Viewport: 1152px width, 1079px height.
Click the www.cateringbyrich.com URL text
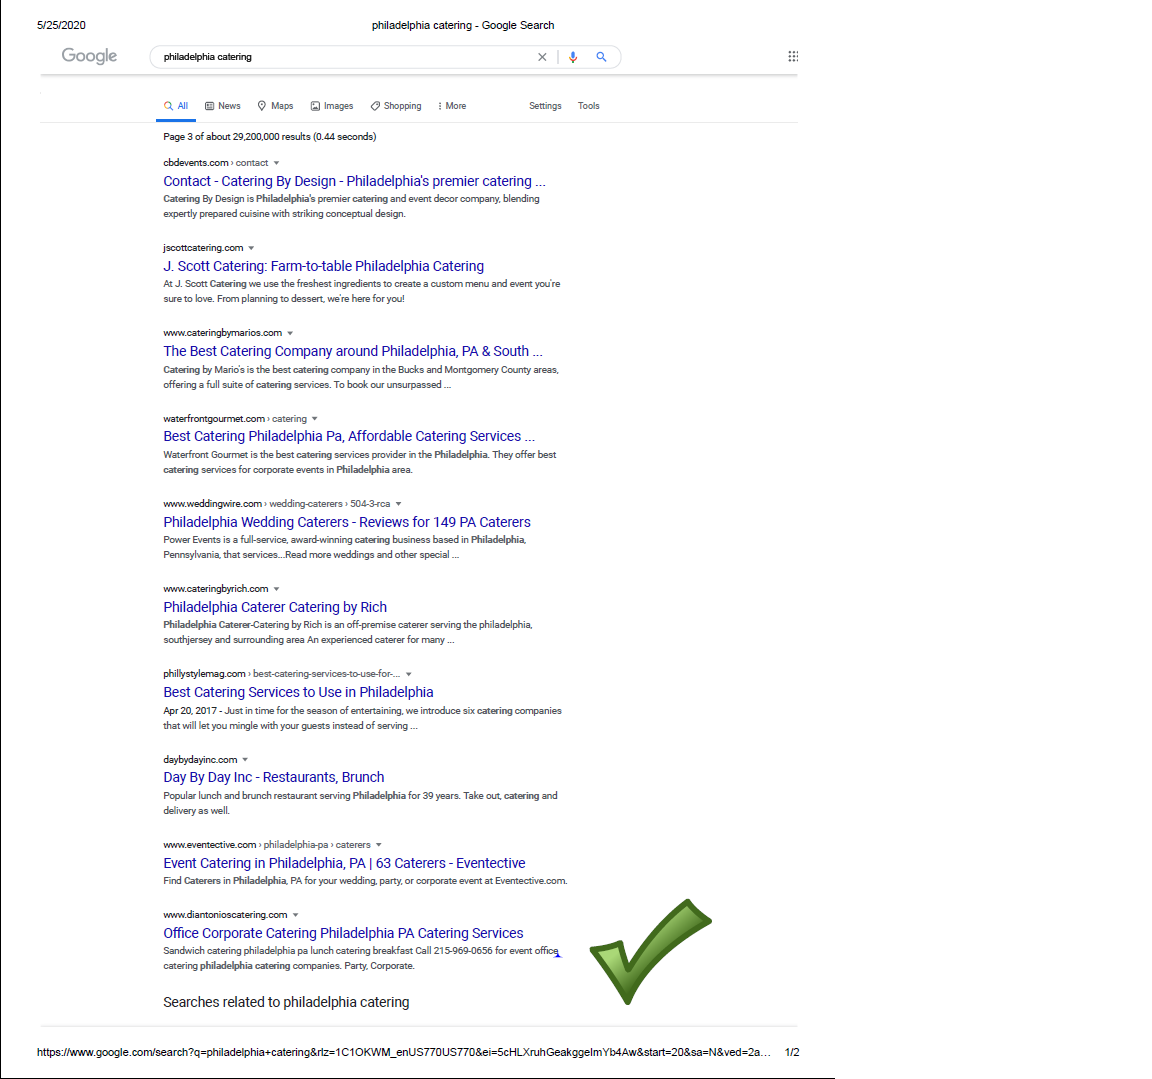[x=216, y=589]
